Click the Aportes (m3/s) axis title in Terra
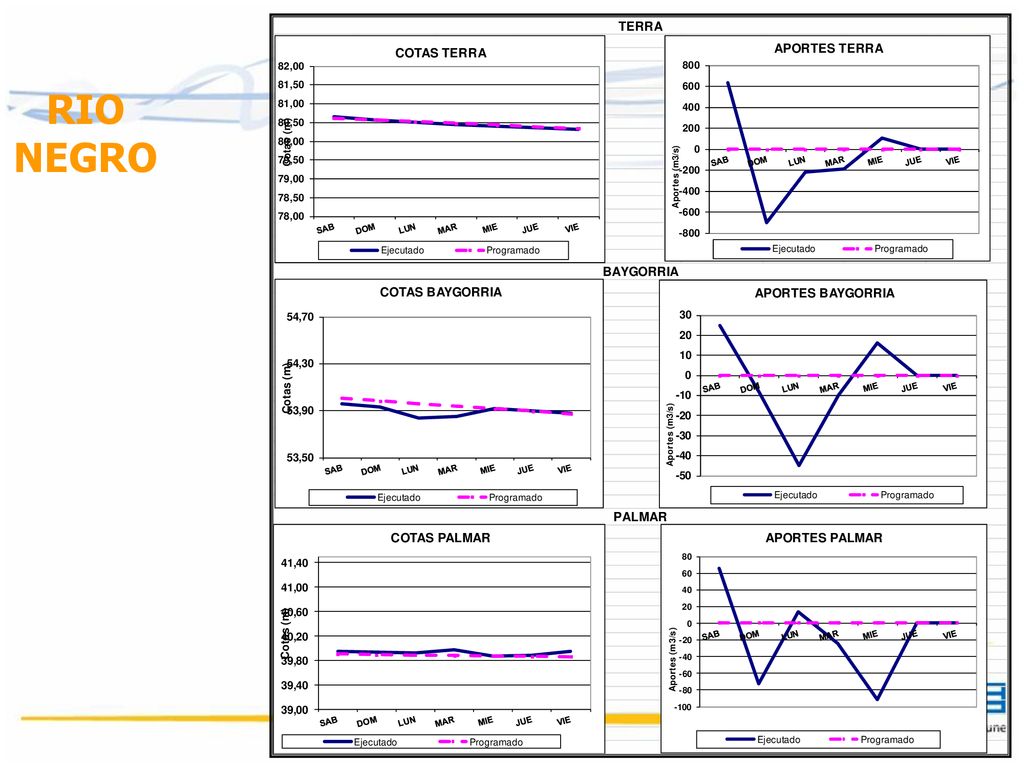 coord(675,177)
